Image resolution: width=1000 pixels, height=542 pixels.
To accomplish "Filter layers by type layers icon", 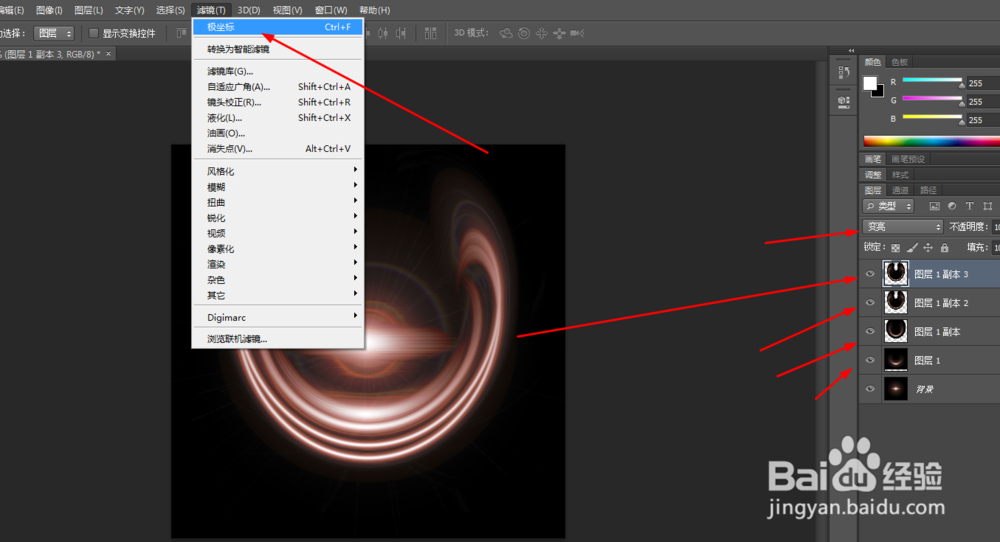I will tap(969, 206).
